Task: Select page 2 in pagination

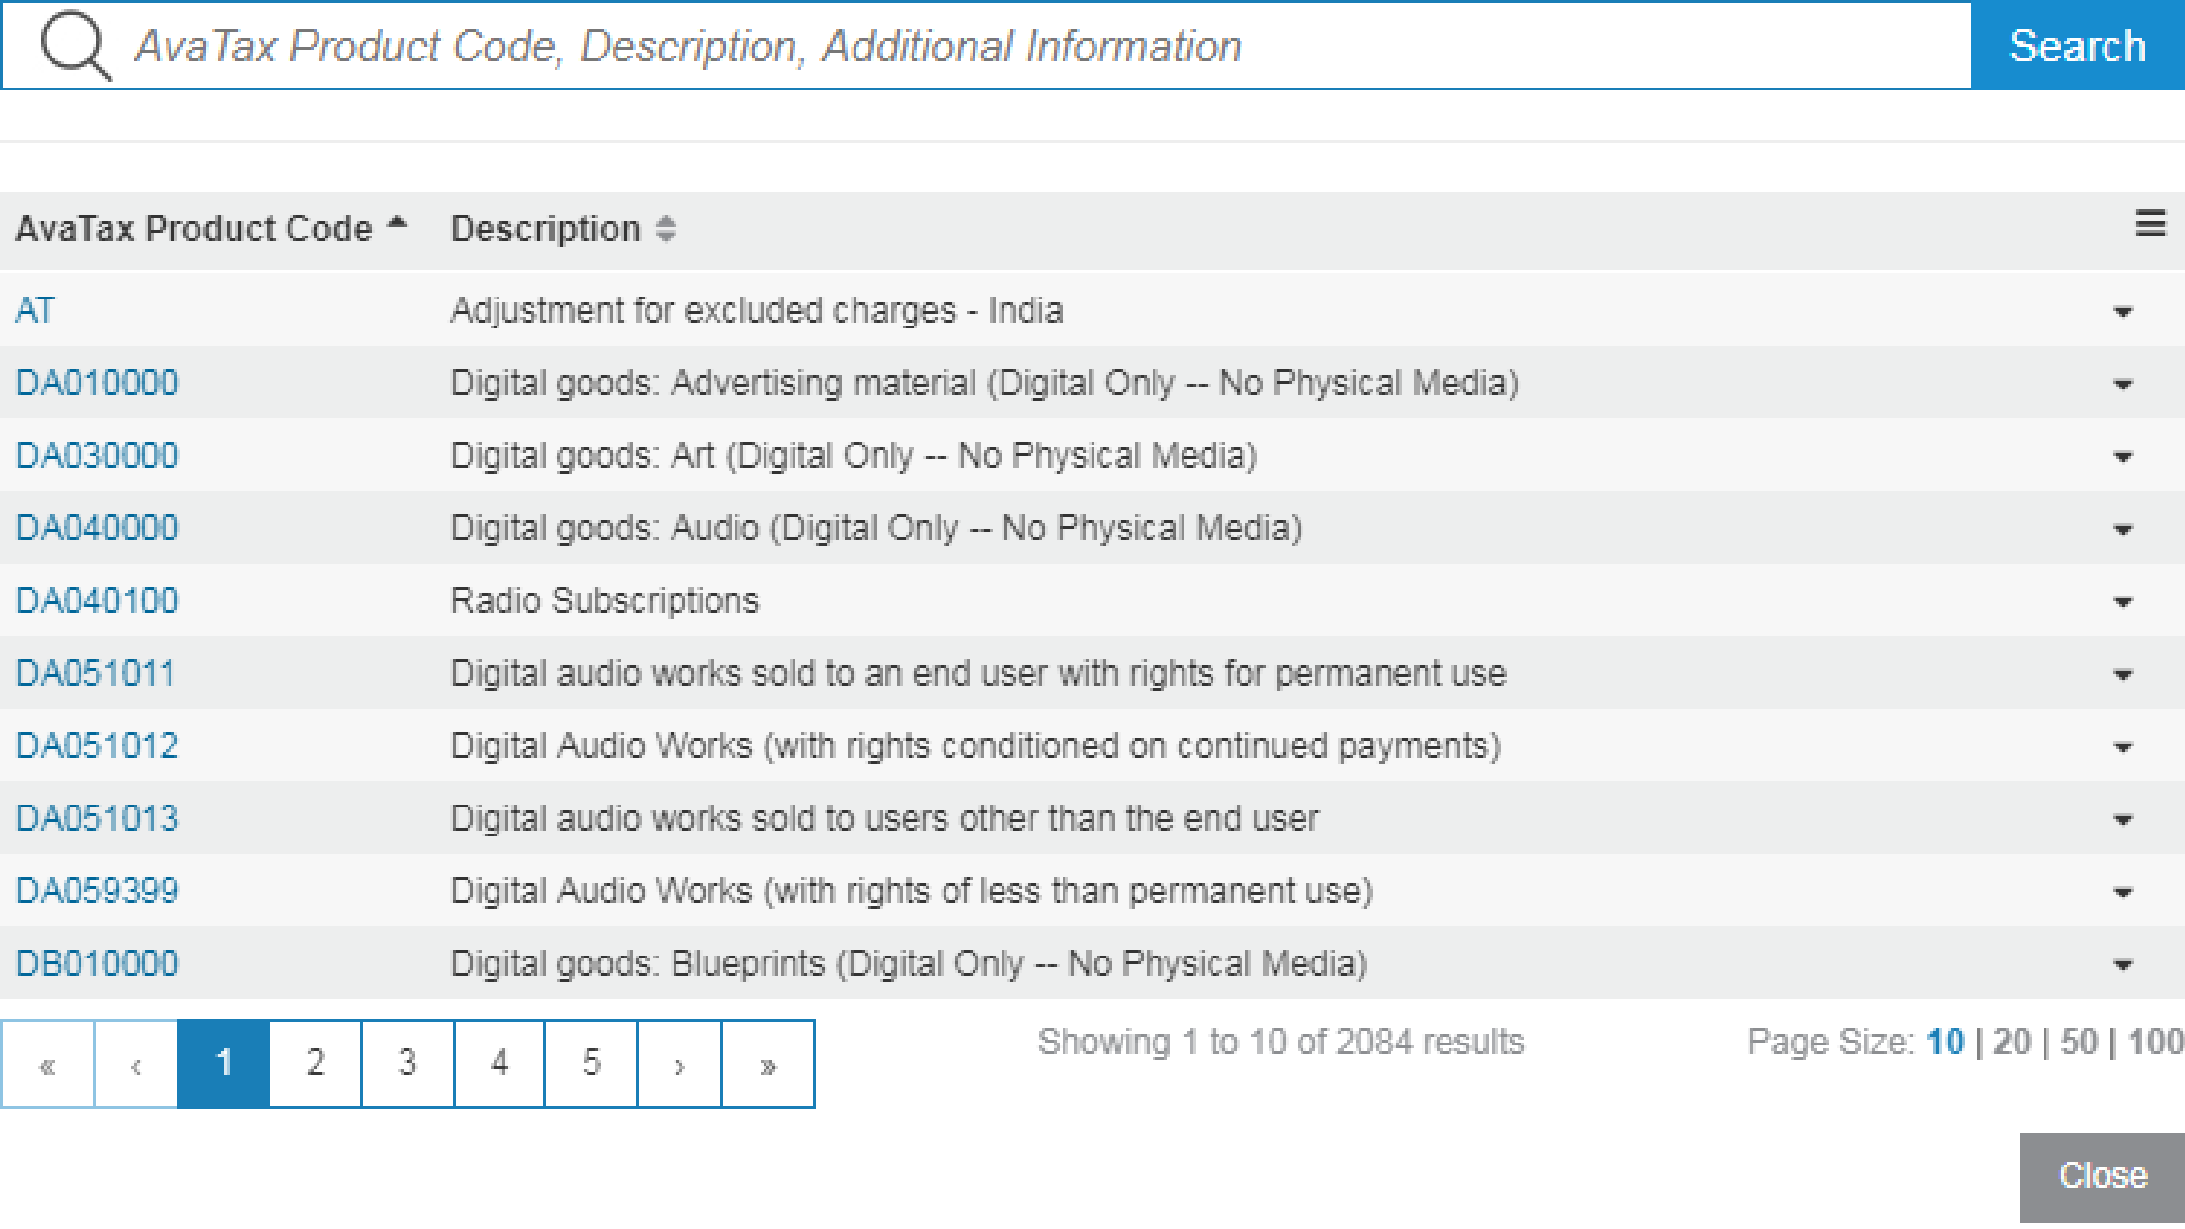Action: pos(315,1064)
